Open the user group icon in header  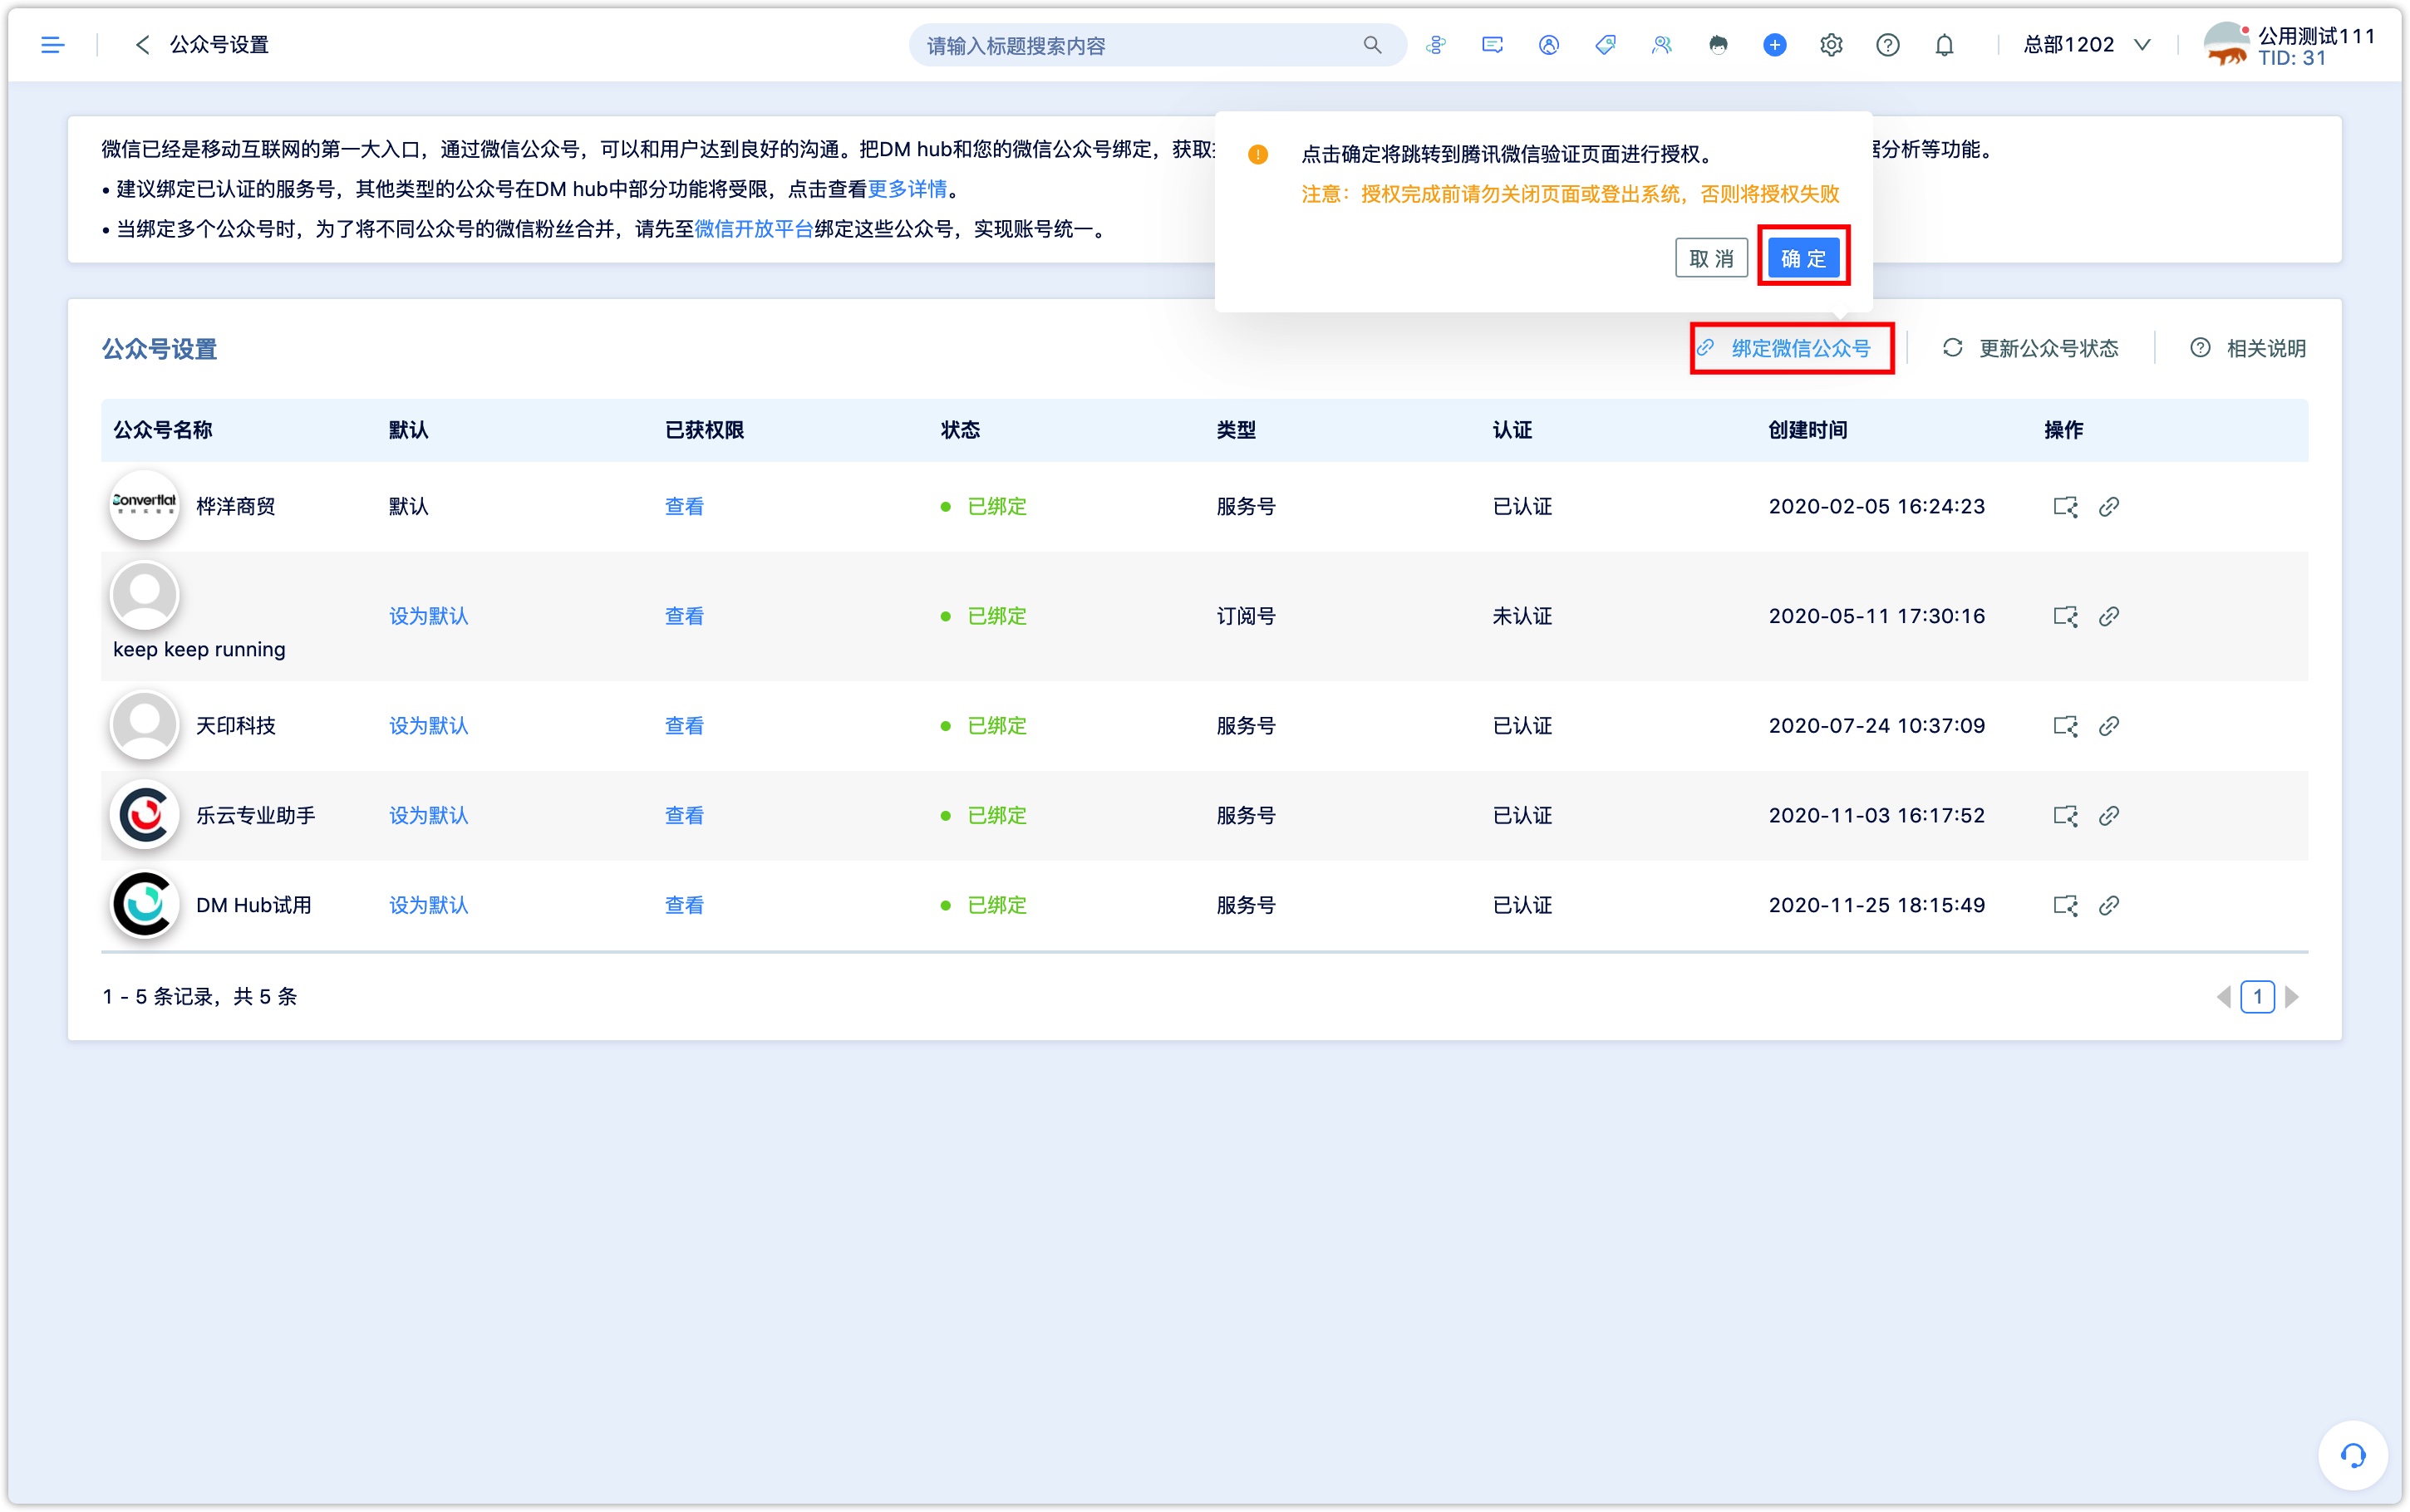(x=1661, y=45)
